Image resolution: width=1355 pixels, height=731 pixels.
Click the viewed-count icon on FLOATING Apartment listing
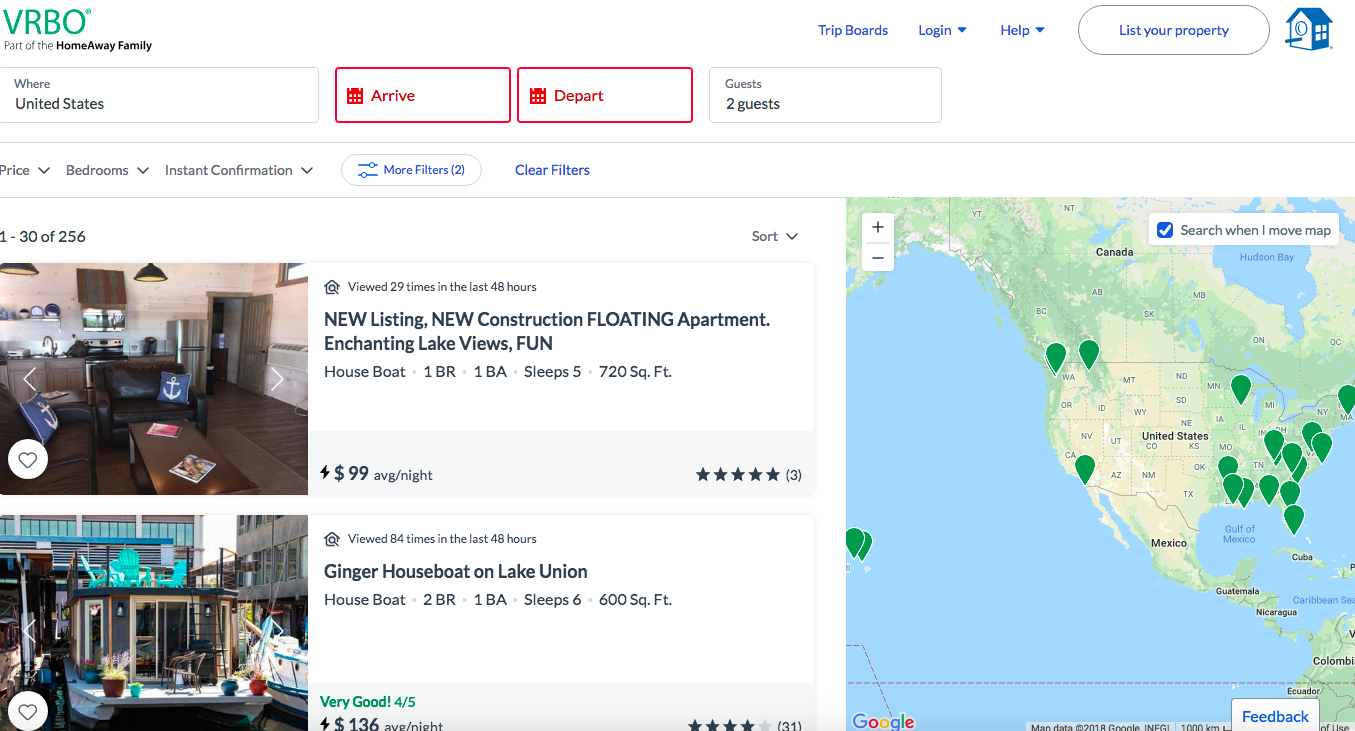click(x=332, y=287)
